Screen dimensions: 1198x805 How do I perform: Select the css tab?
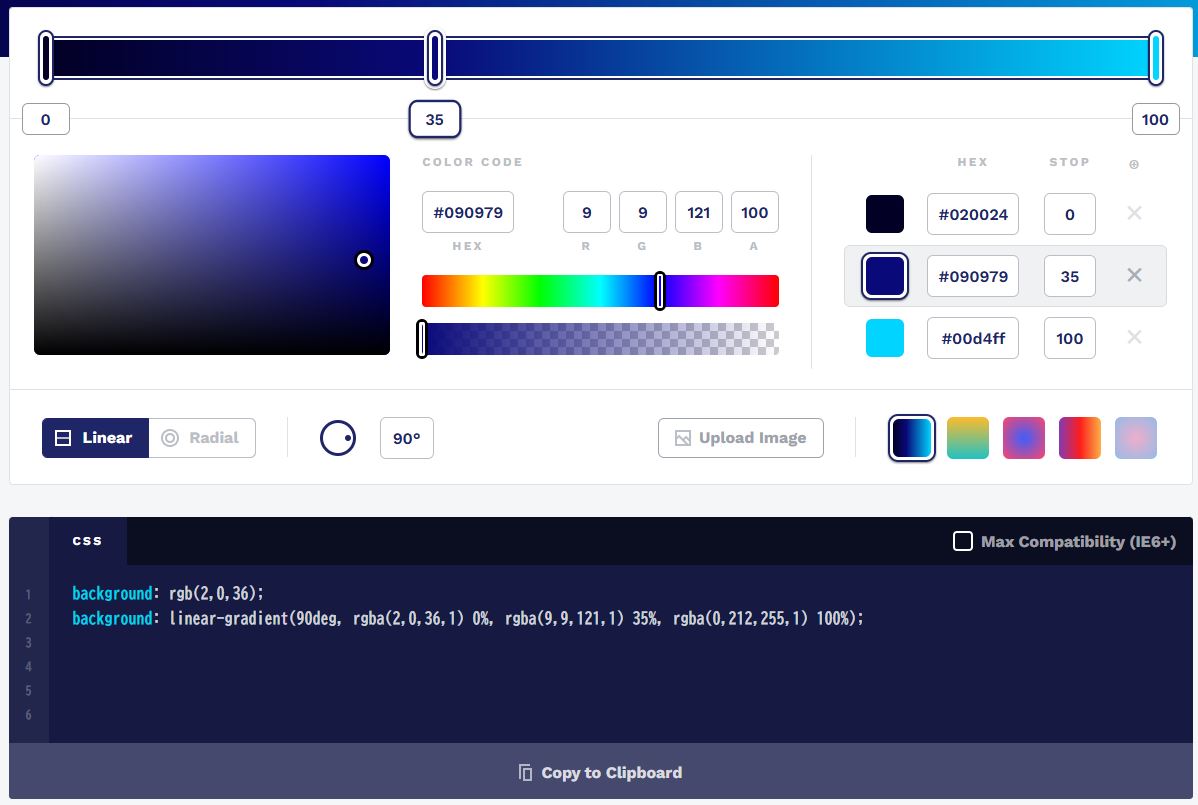pos(88,540)
